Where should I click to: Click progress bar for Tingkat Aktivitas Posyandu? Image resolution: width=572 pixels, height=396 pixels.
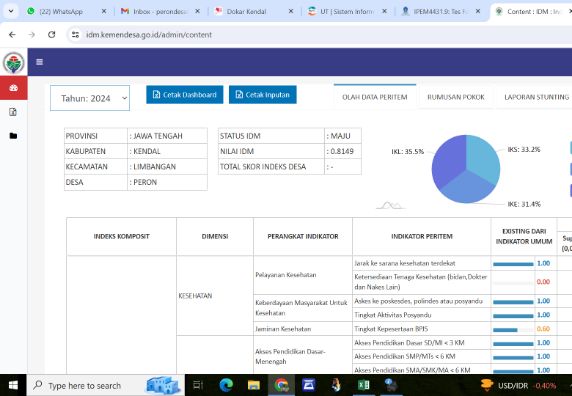pyautogui.click(x=513, y=316)
